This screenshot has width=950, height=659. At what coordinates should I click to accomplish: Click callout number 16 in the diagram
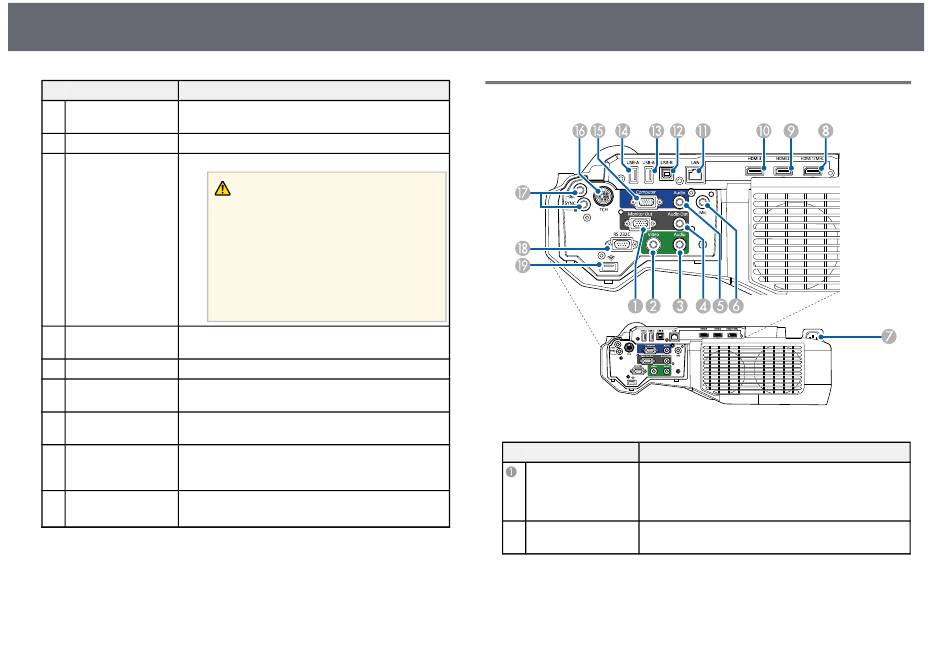[x=580, y=131]
